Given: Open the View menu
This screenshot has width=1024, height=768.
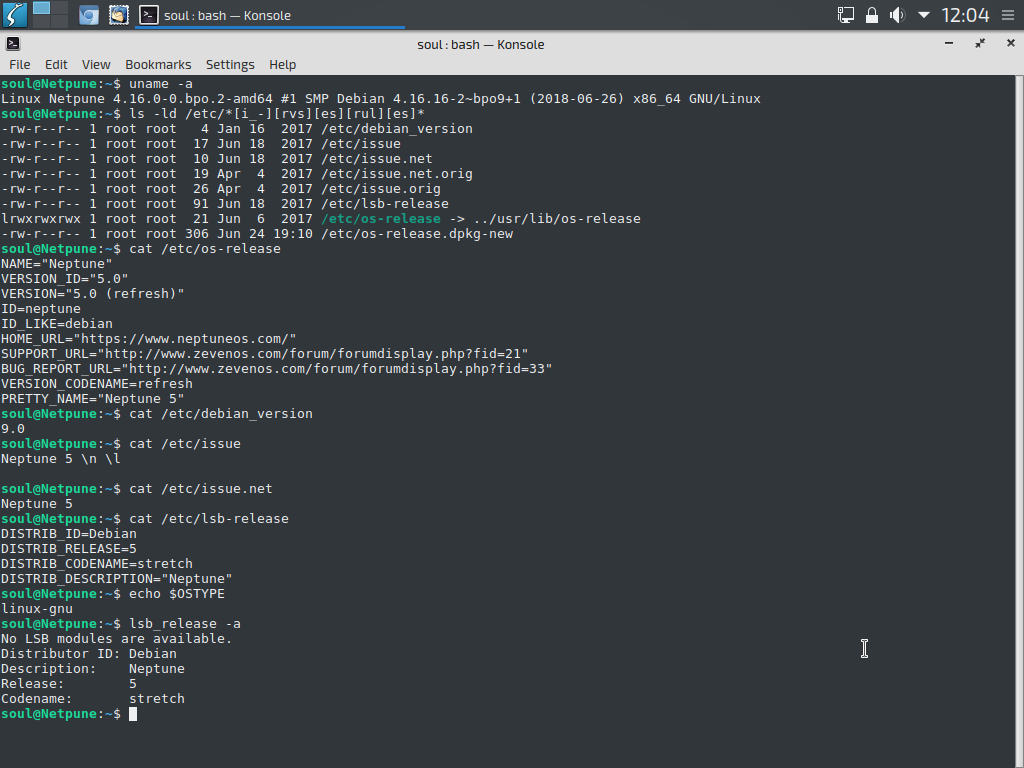Looking at the screenshot, I should 96,64.
